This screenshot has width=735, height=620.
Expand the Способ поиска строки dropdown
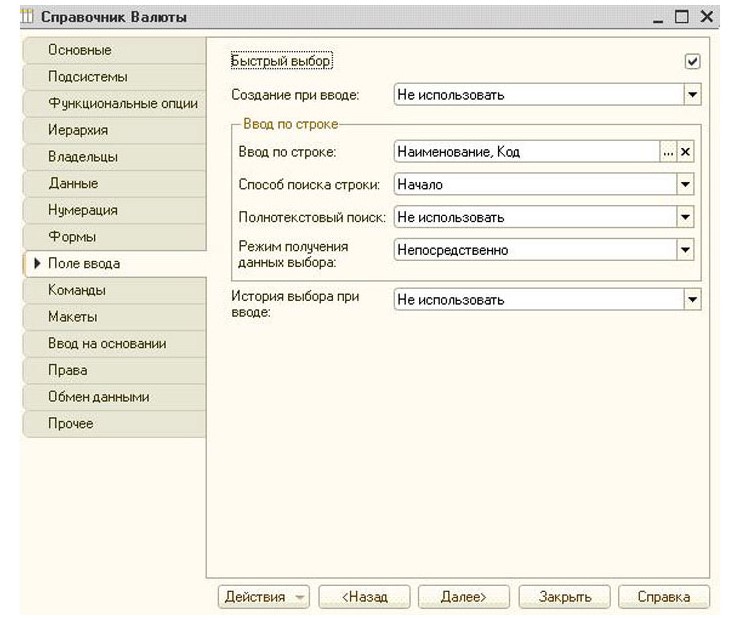click(685, 185)
